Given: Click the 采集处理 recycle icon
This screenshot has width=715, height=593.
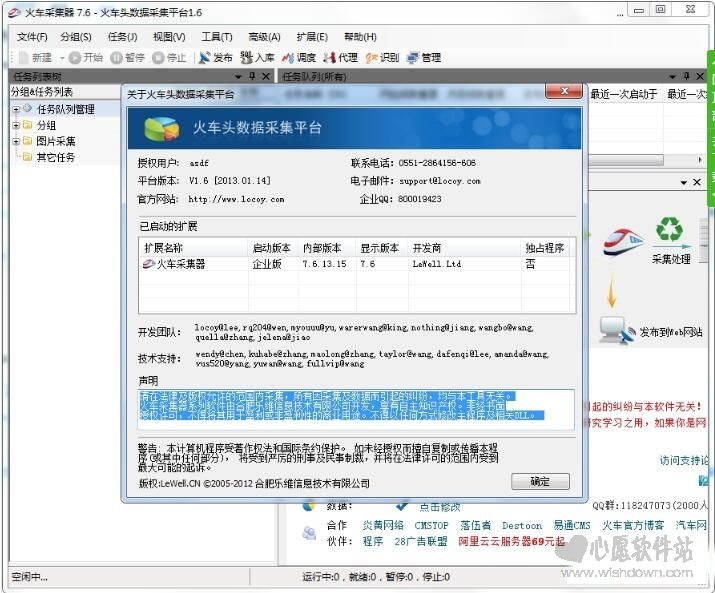Looking at the screenshot, I should [x=669, y=229].
